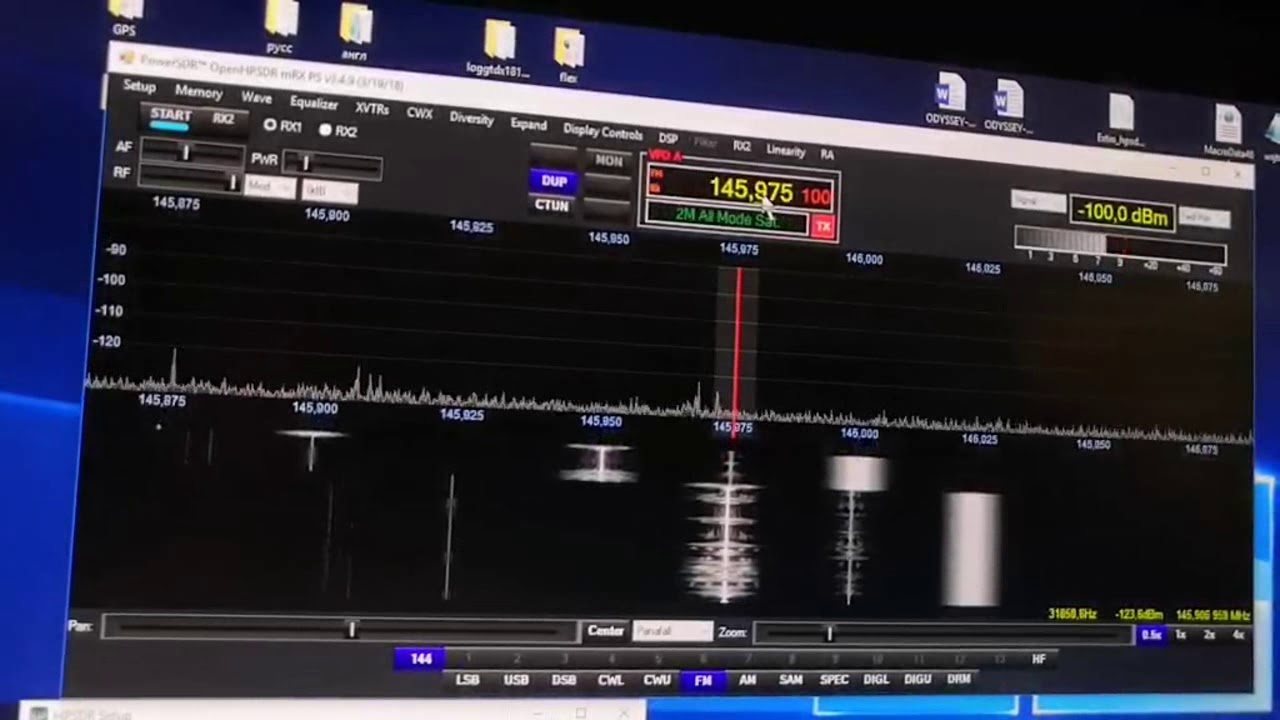Select DIGU mode
This screenshot has height=720, width=1280.
917,679
